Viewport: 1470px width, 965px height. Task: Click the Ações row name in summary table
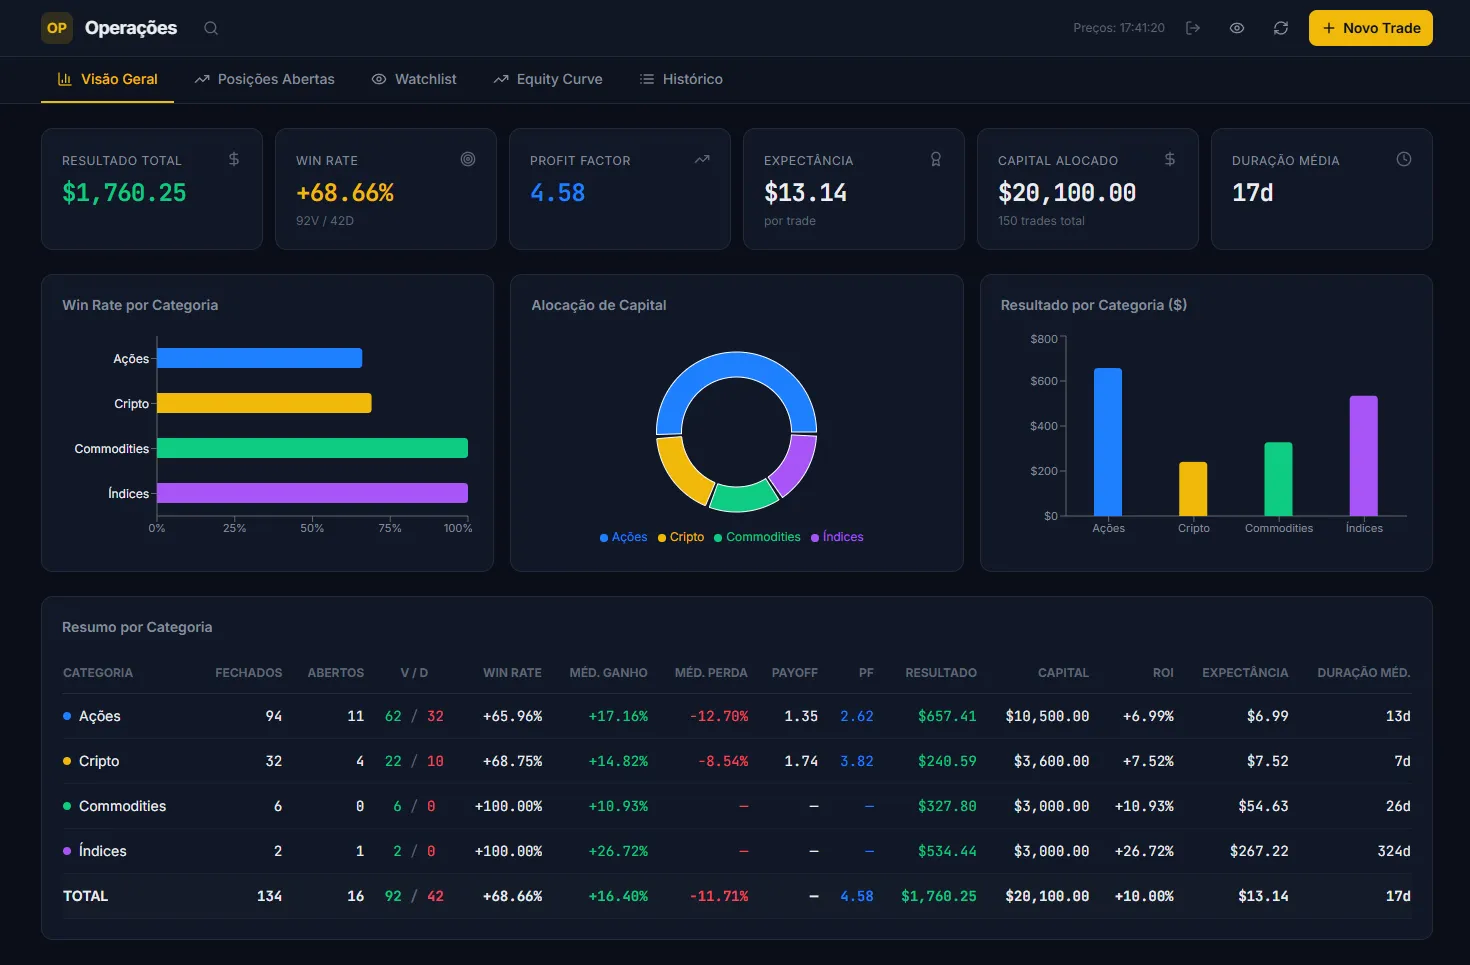click(x=100, y=716)
